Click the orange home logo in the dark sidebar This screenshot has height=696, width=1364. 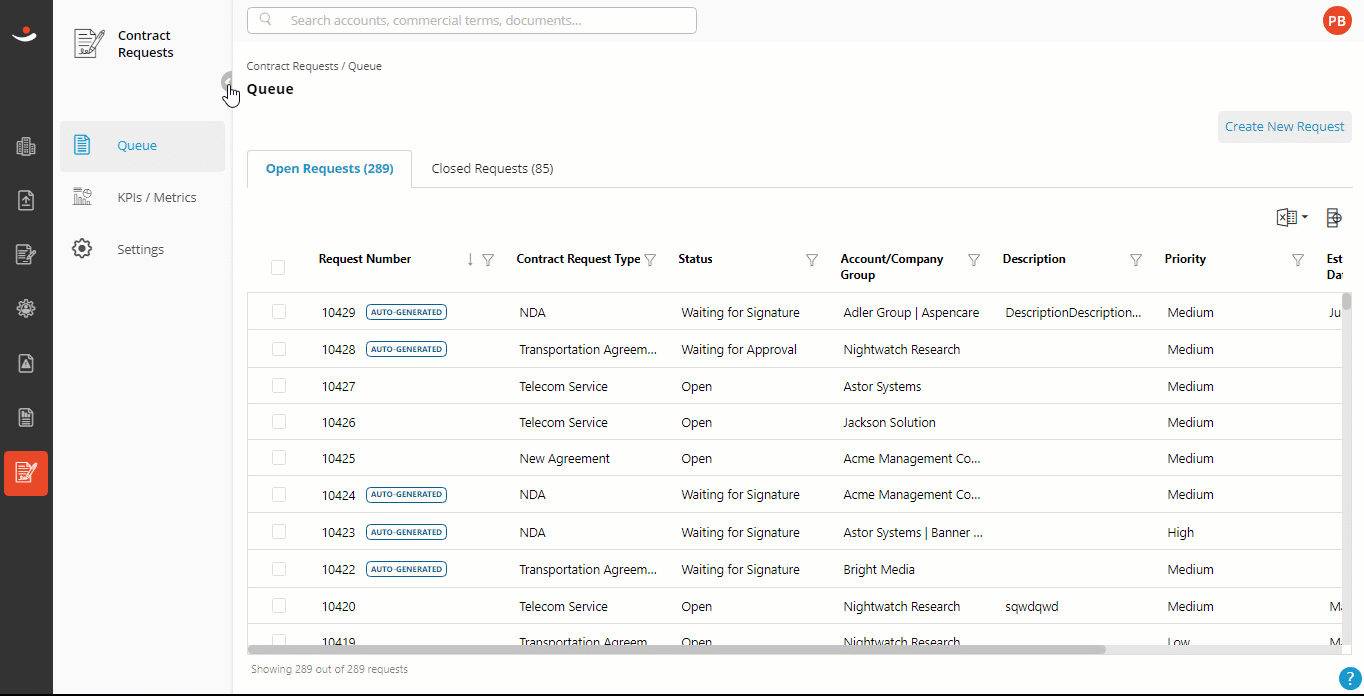(x=25, y=35)
